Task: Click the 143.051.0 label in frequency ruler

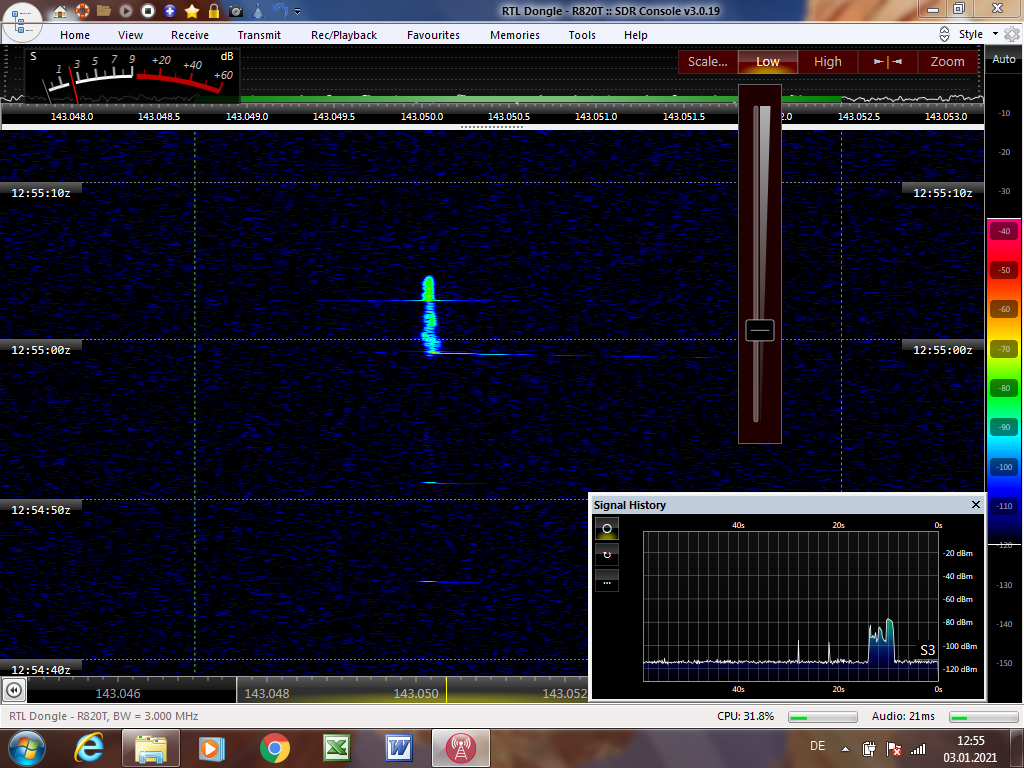Action: pos(596,116)
